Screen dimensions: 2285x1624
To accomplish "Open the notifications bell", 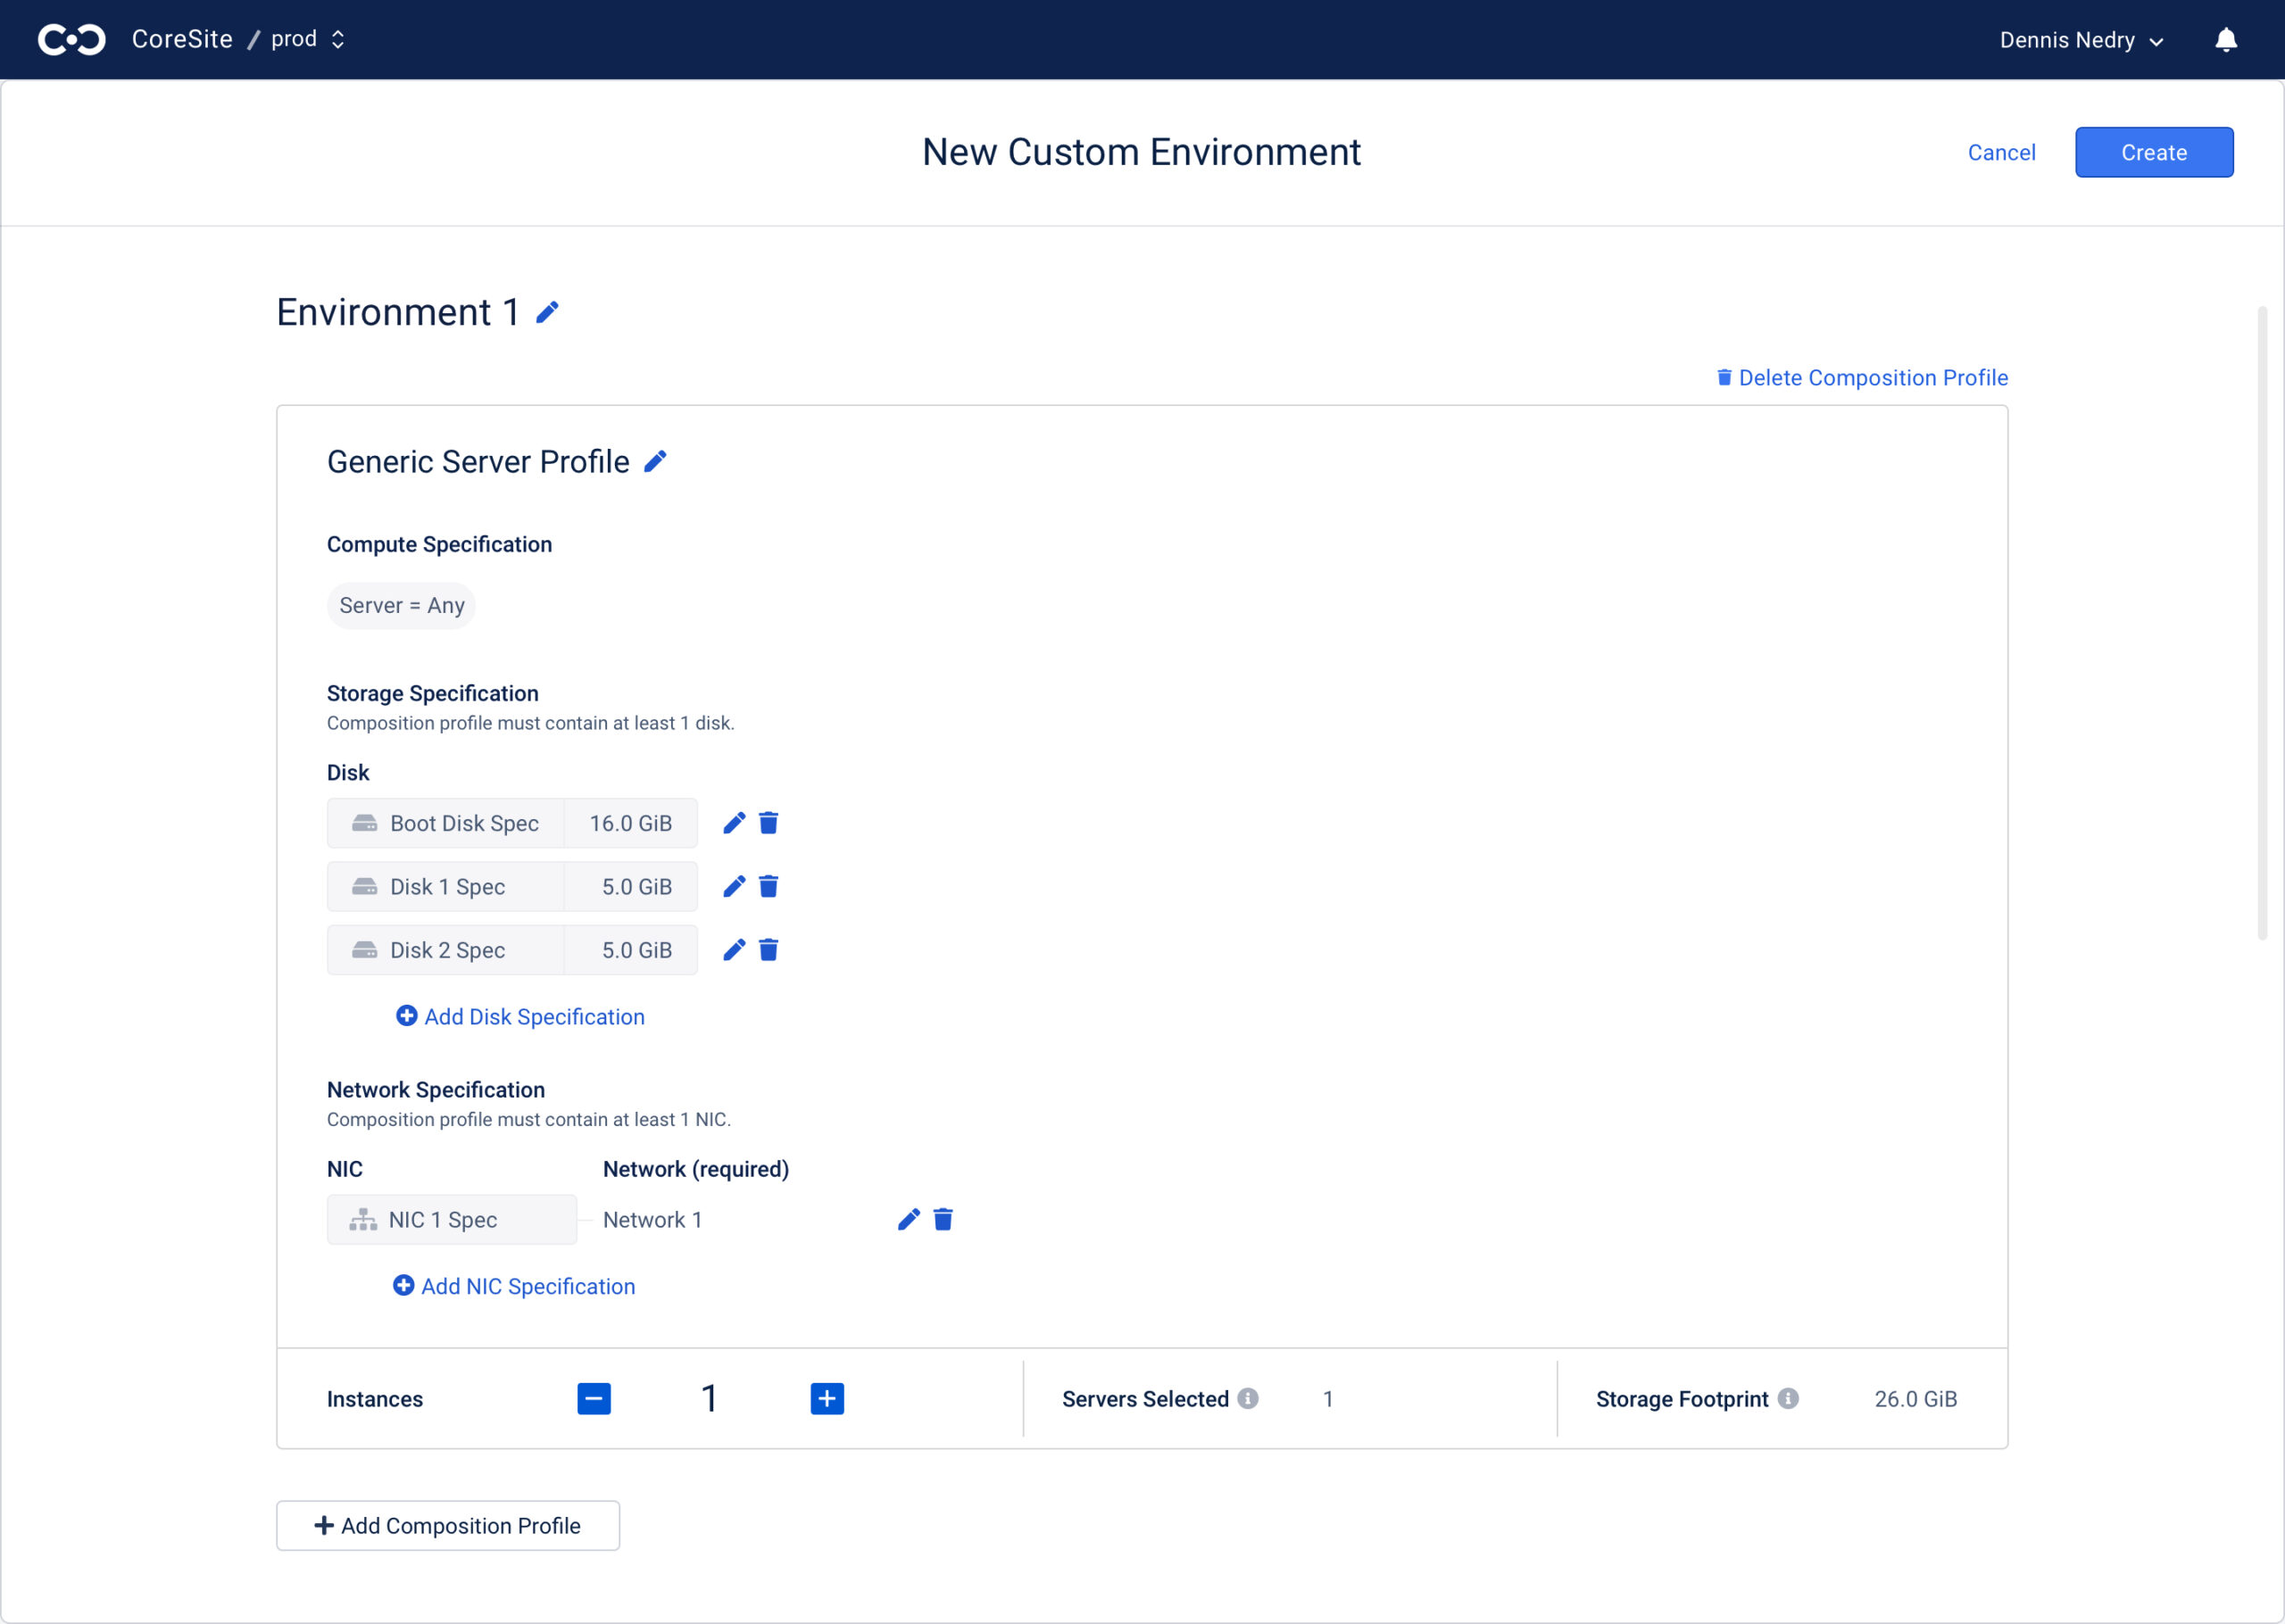I will [x=2225, y=40].
